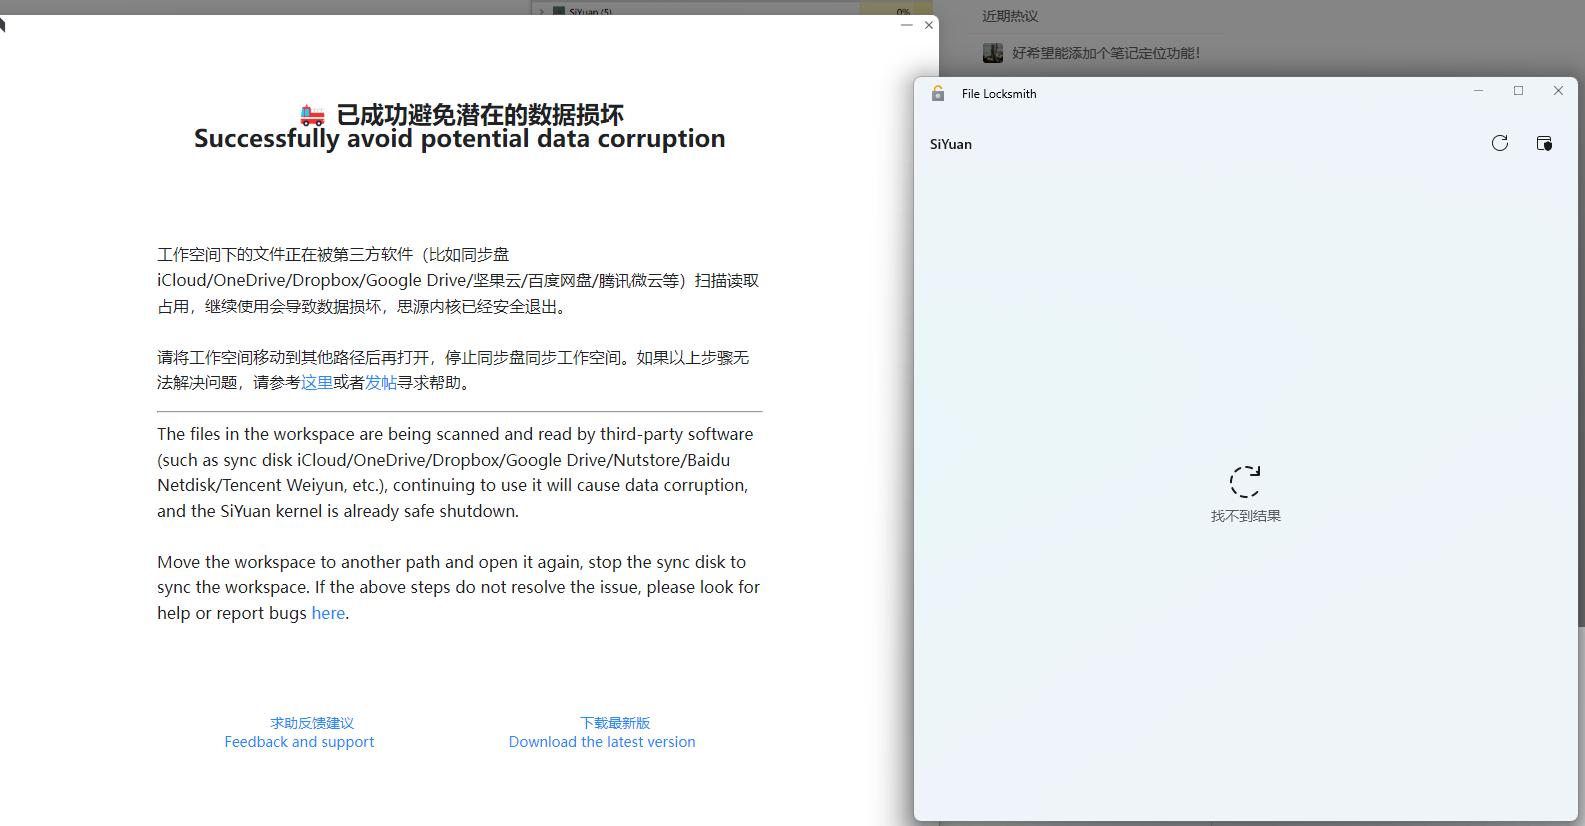The image size is (1585, 826).
Task: Click the loading spinner in File Locksmith
Action: [x=1244, y=480]
